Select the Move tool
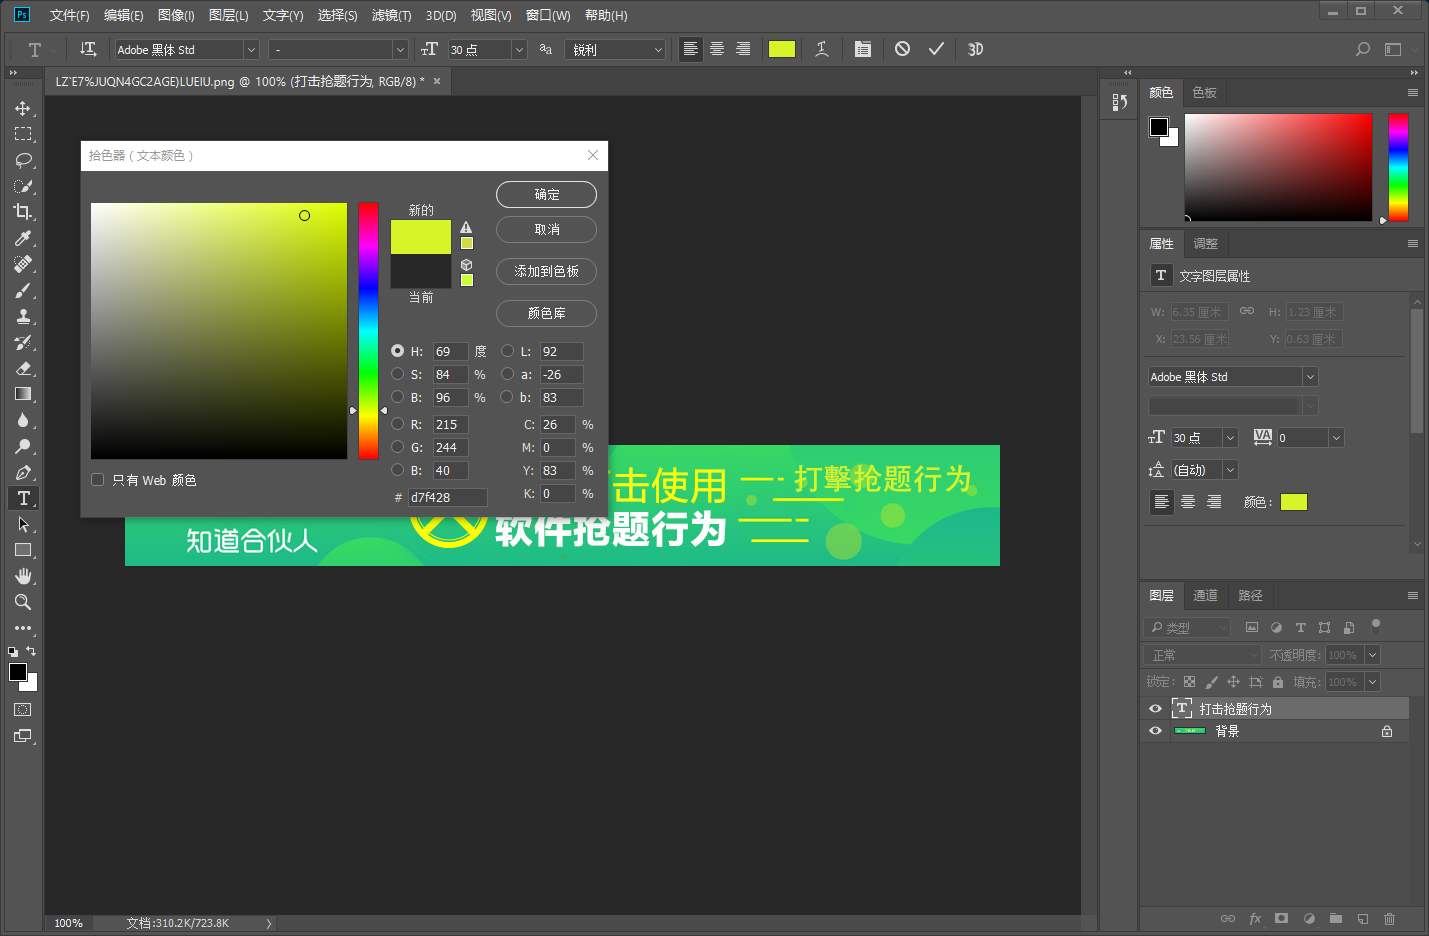The image size is (1429, 936). (x=23, y=108)
